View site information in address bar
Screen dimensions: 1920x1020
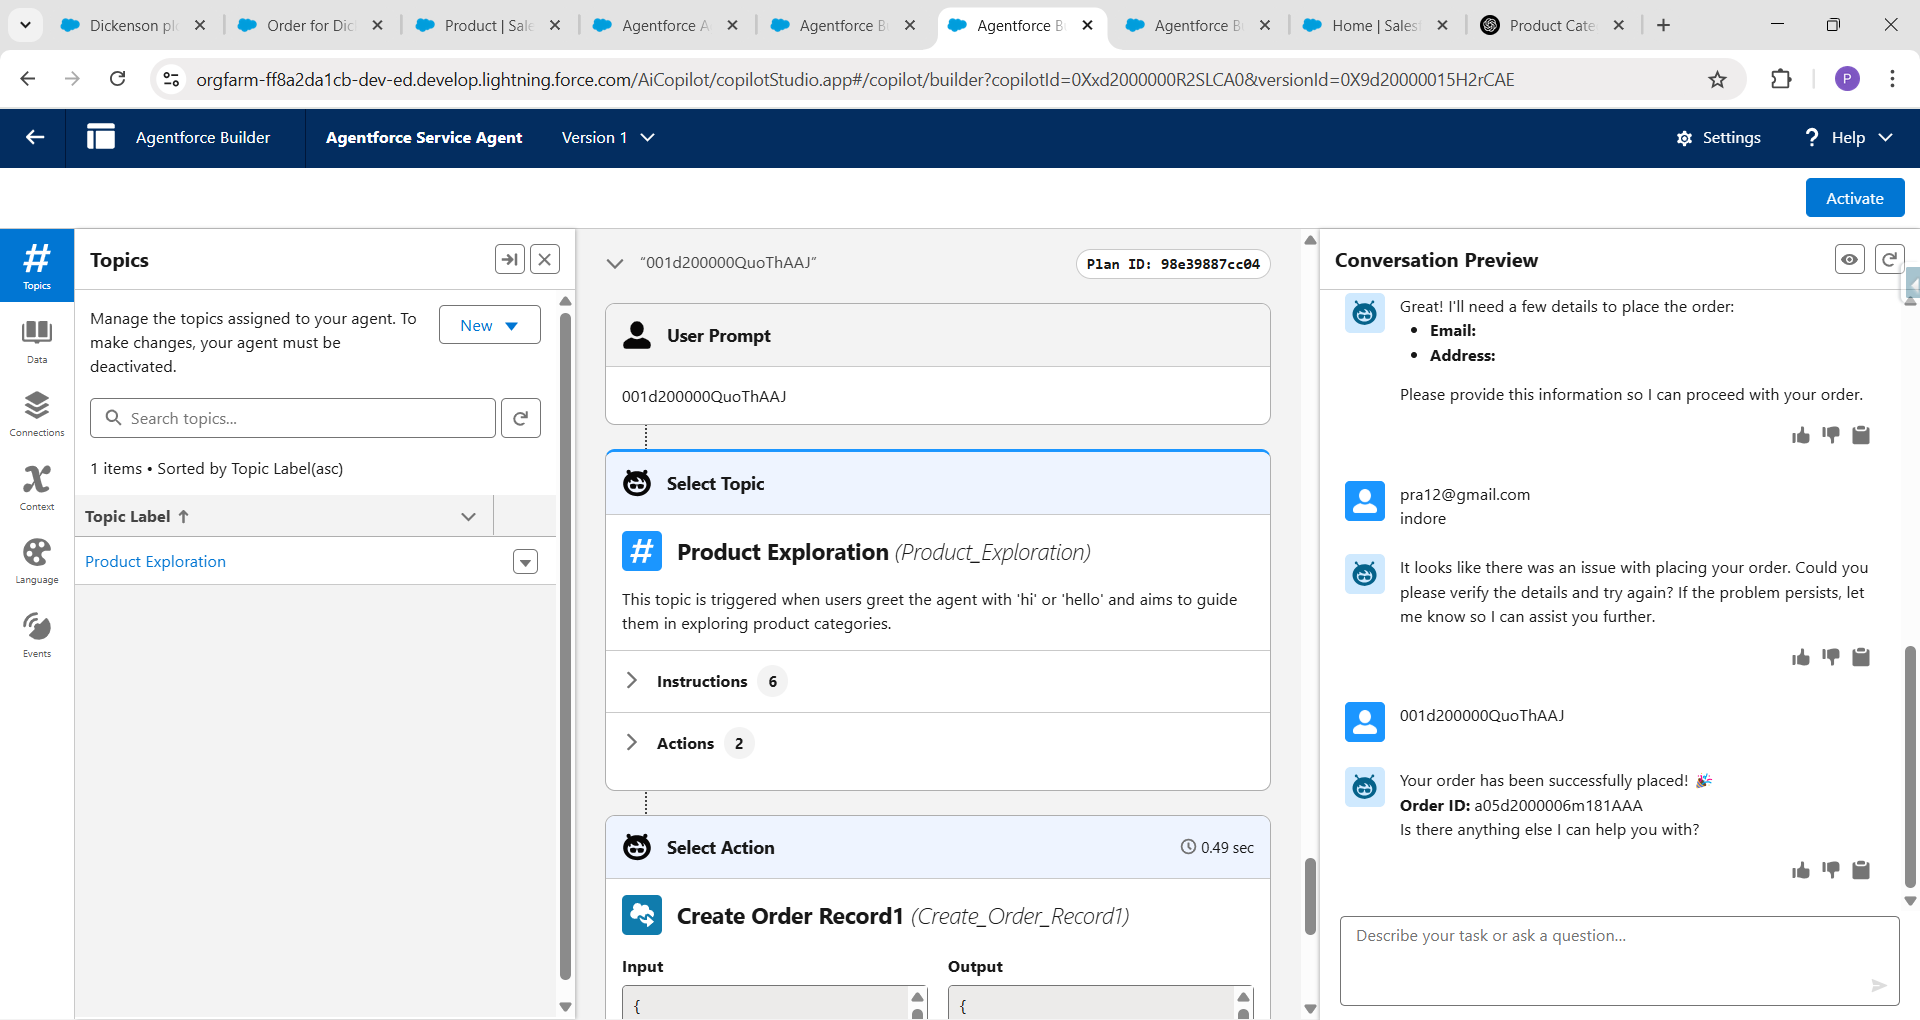pyautogui.click(x=171, y=79)
